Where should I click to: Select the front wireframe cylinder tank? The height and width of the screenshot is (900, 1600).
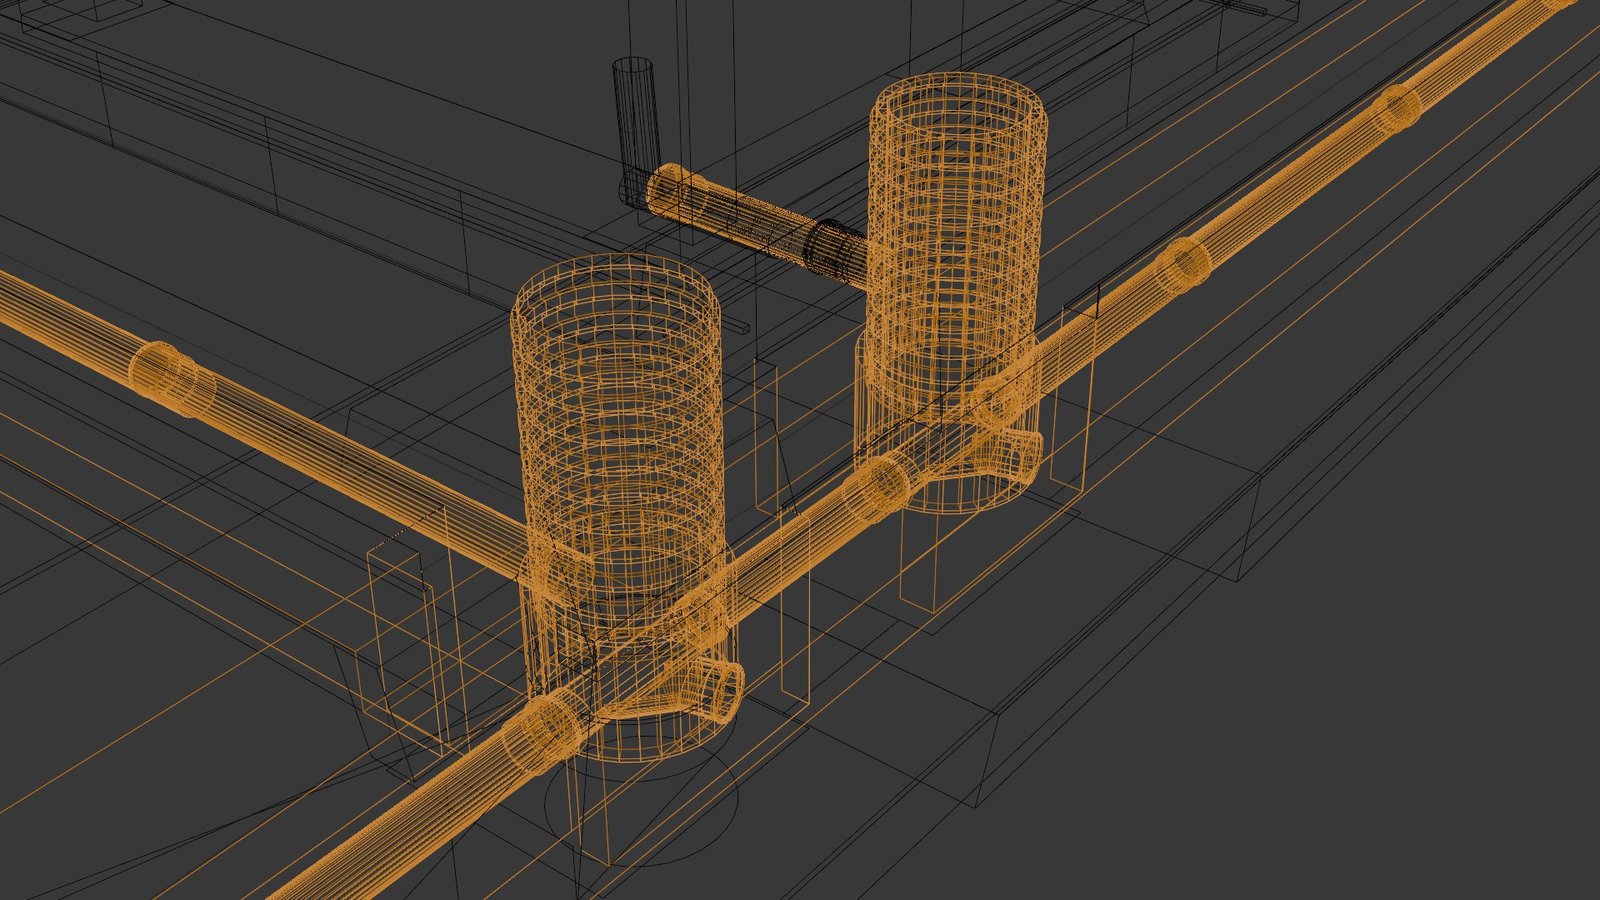(616, 420)
